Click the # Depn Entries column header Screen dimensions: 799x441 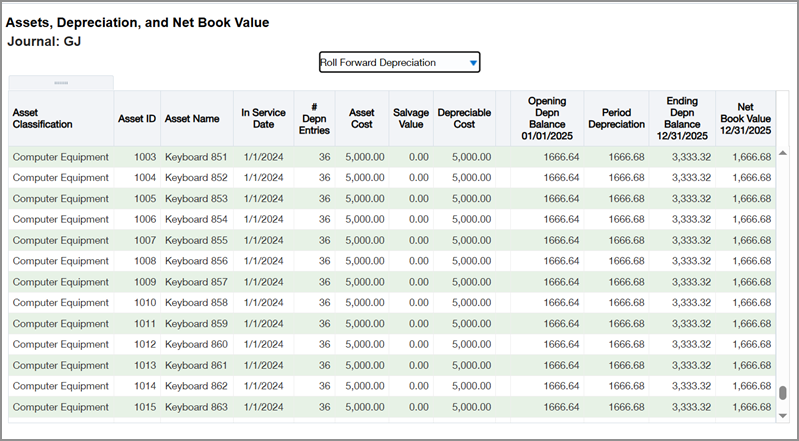pyautogui.click(x=314, y=119)
